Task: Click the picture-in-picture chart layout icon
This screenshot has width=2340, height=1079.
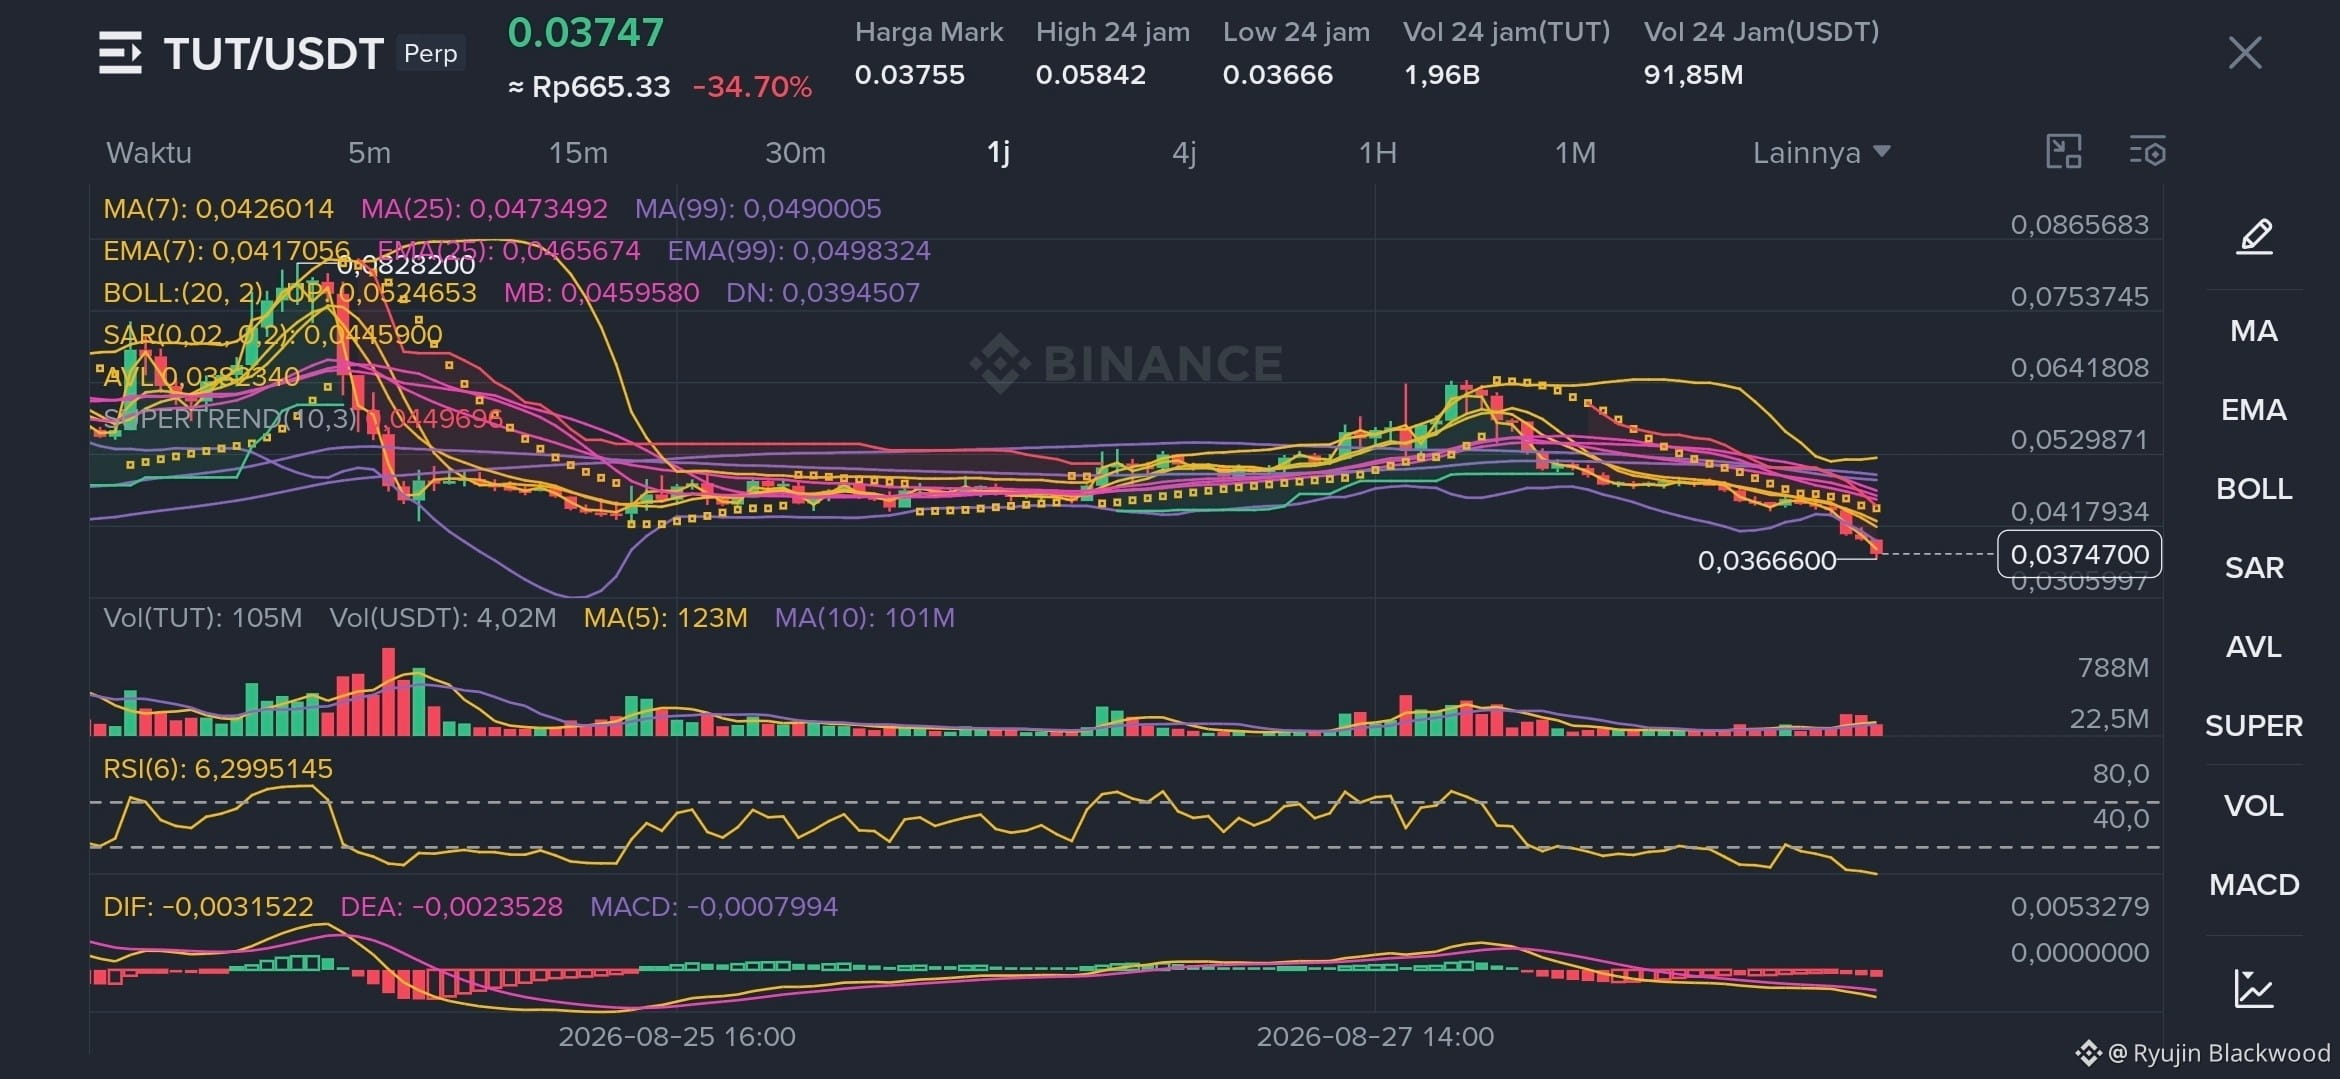Action: click(x=2064, y=152)
